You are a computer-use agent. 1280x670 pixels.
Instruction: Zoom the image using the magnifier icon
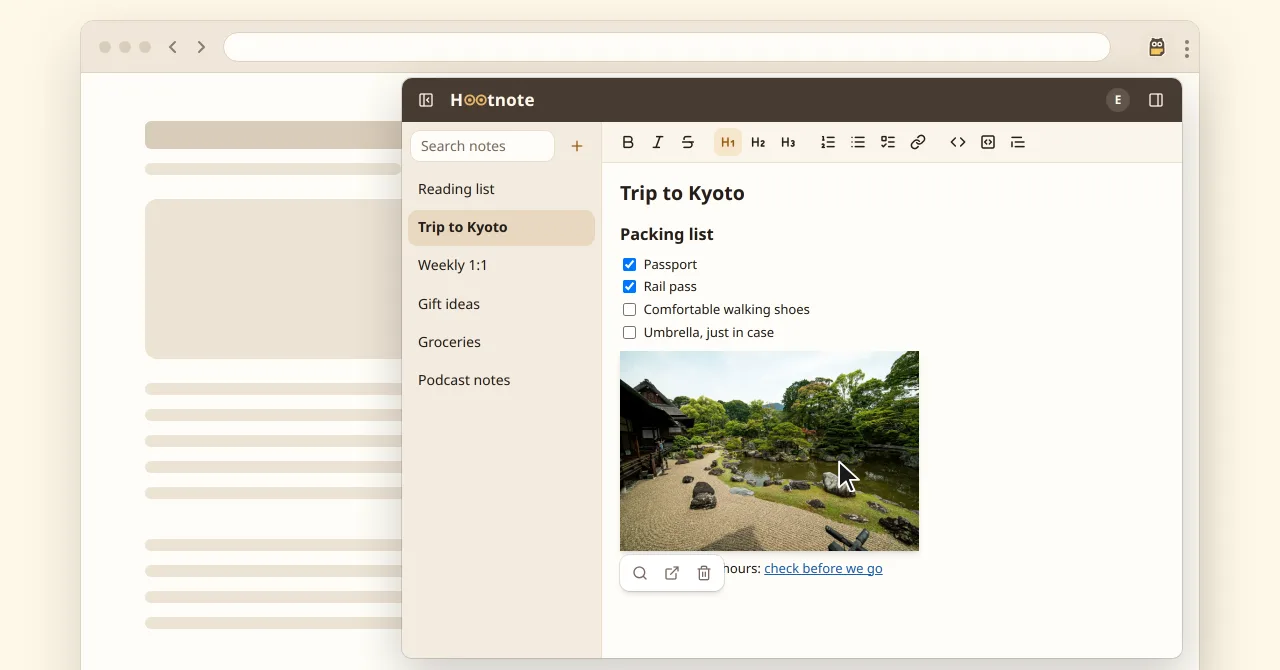click(640, 574)
